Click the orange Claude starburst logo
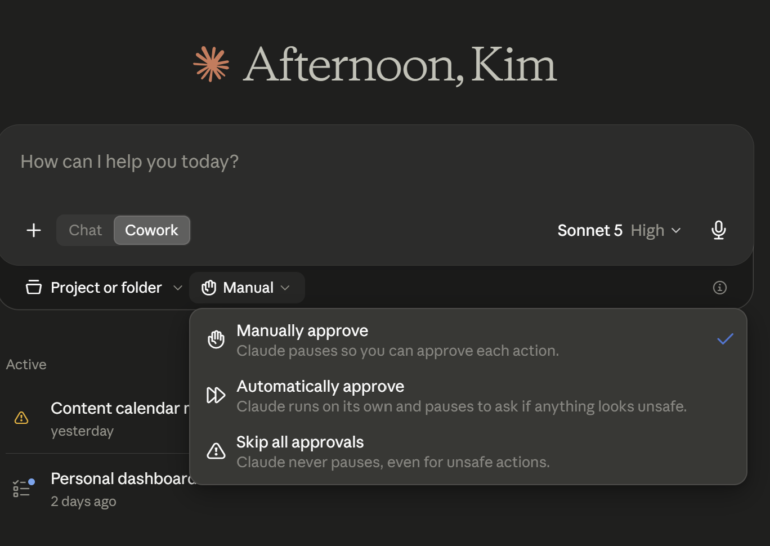770x546 pixels. pos(211,64)
